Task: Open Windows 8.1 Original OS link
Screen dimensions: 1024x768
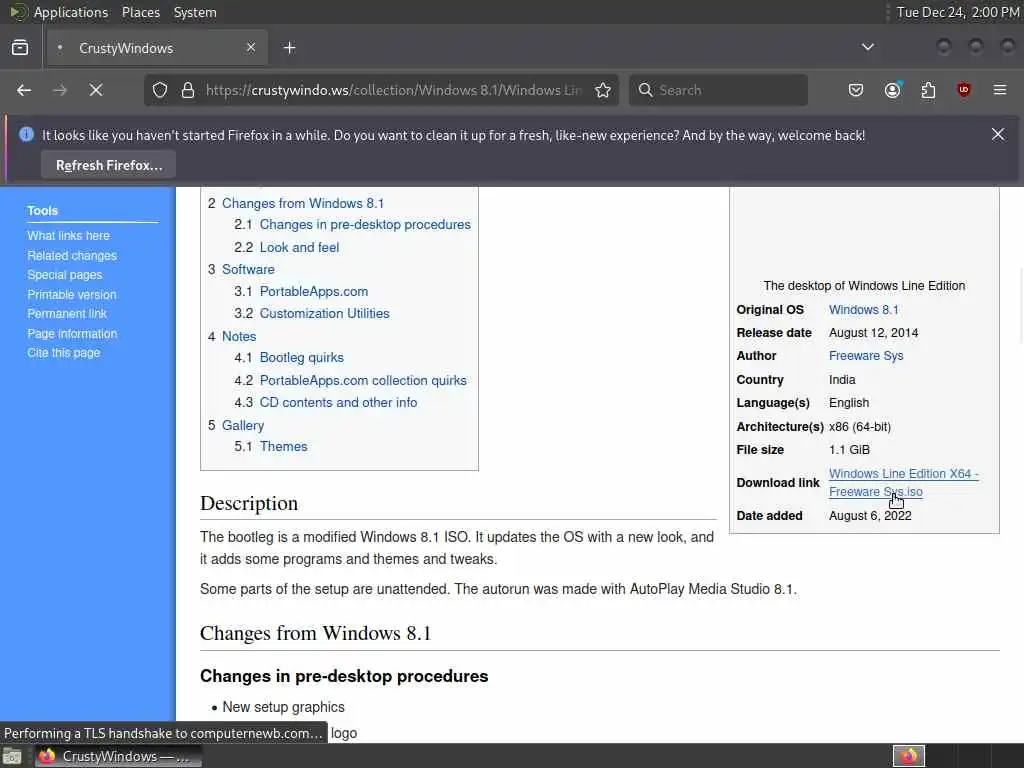Action: [863, 310]
